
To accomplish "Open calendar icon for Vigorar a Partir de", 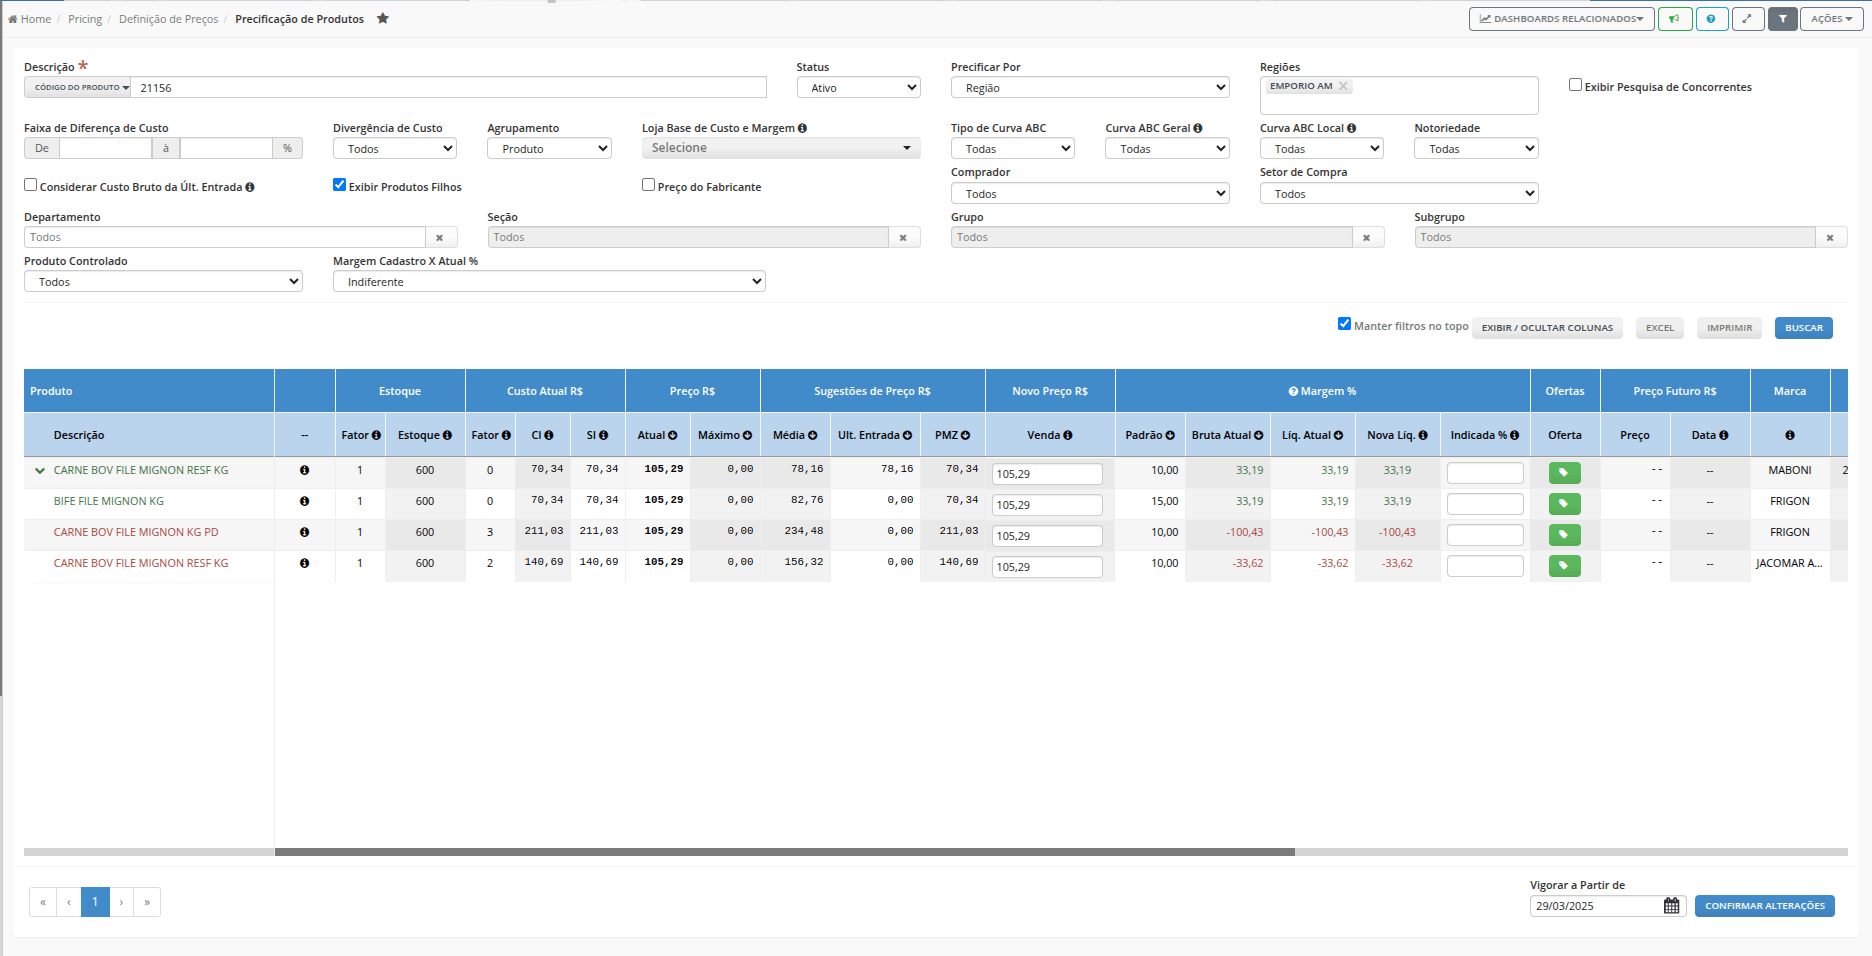I will [1672, 906].
